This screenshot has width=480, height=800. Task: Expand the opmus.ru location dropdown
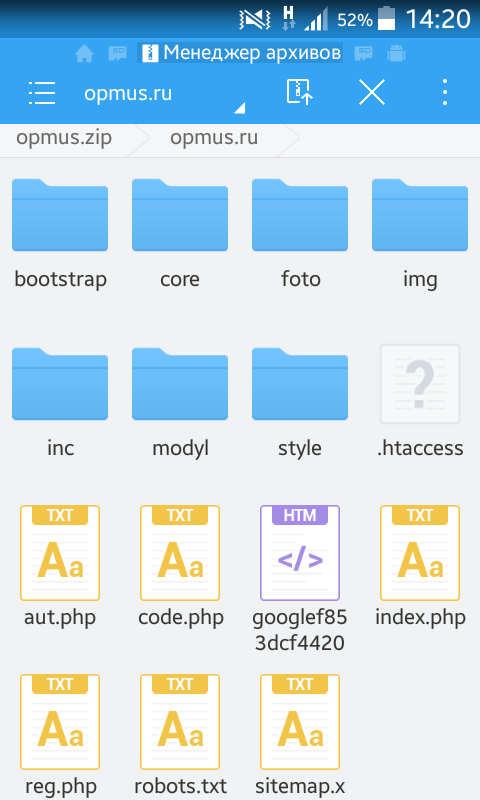[x=164, y=94]
